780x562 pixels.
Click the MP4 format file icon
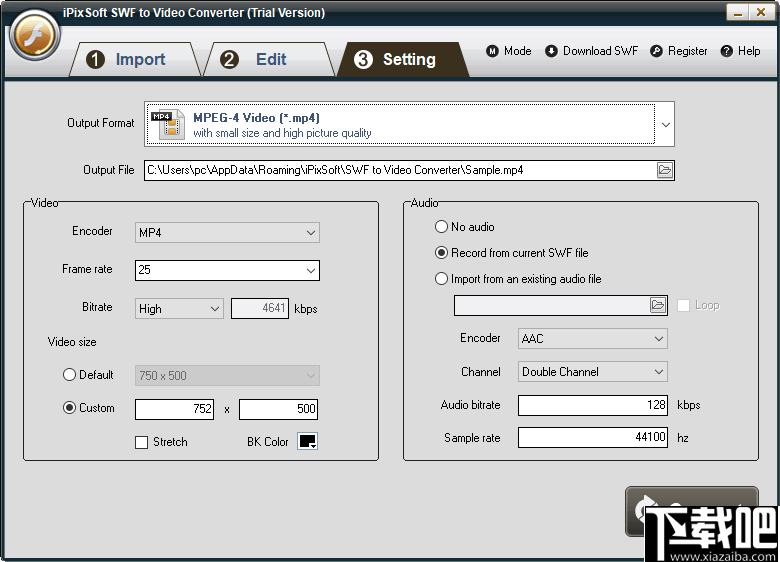point(168,124)
